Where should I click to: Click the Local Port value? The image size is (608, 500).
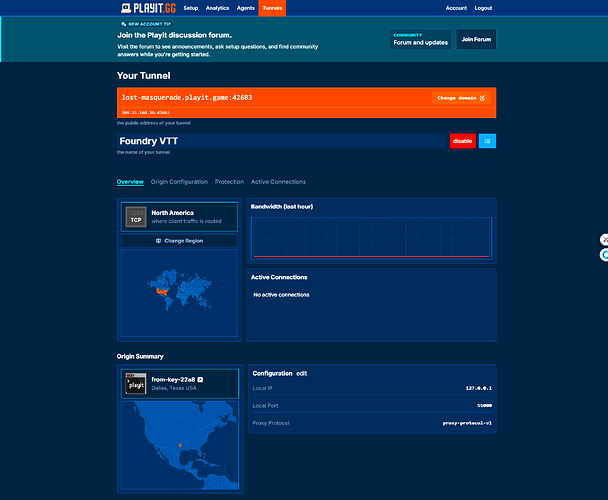click(484, 406)
